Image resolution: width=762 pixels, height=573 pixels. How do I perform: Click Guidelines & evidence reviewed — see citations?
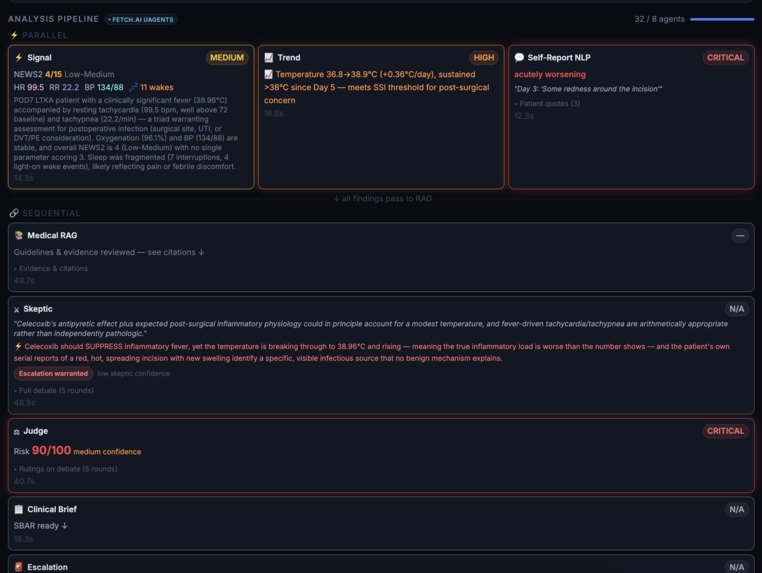(x=109, y=252)
